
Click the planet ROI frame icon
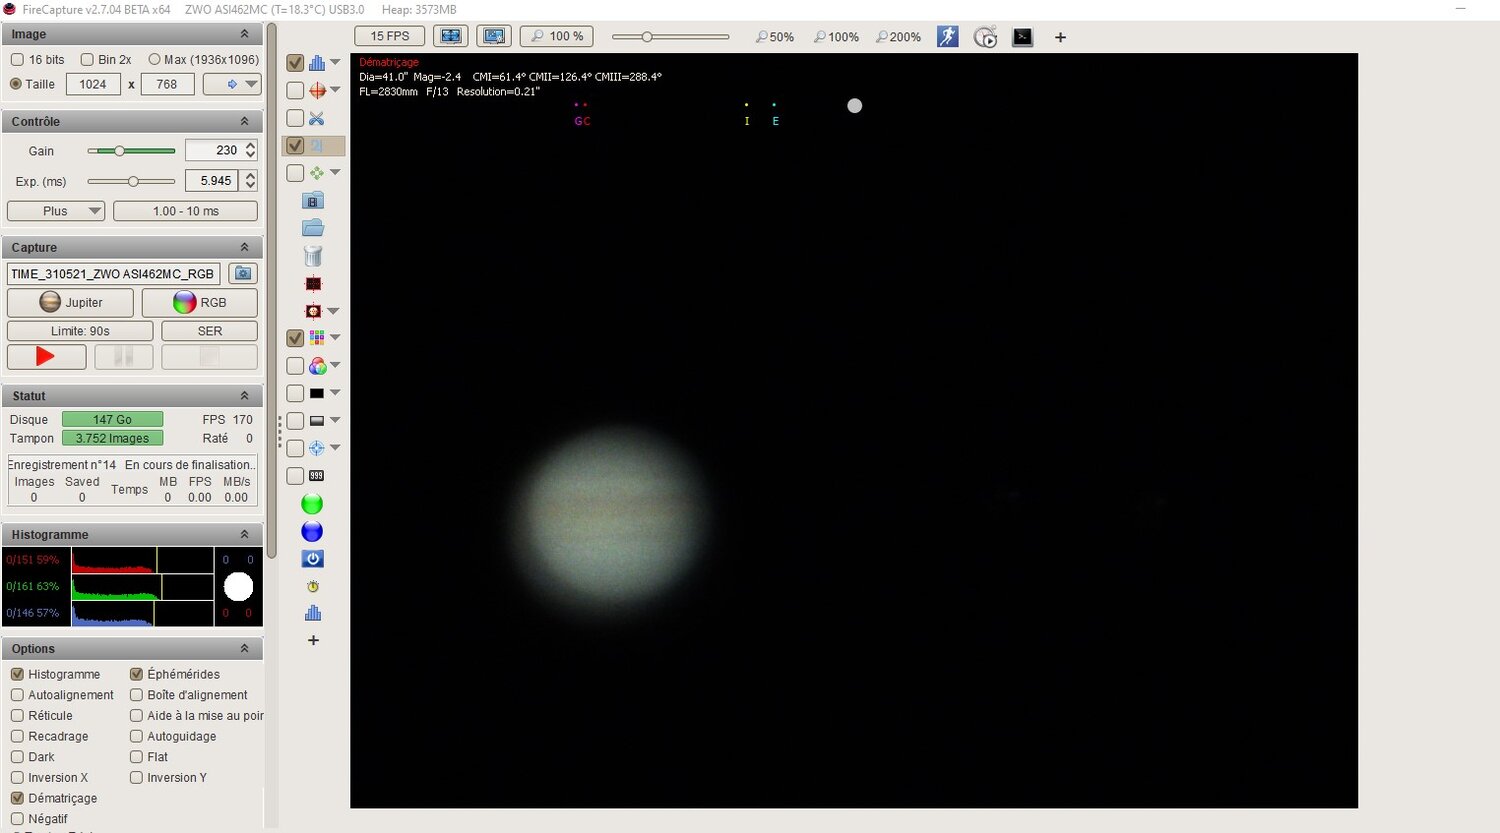tap(313, 311)
